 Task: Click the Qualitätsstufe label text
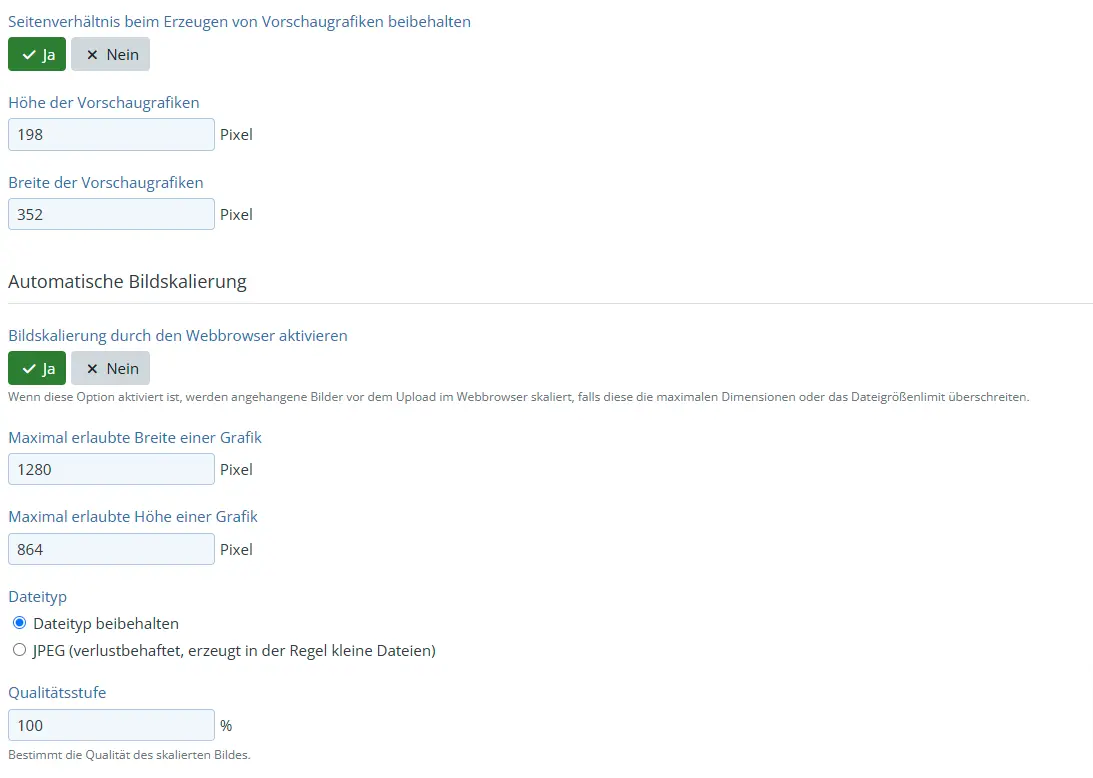tap(57, 692)
